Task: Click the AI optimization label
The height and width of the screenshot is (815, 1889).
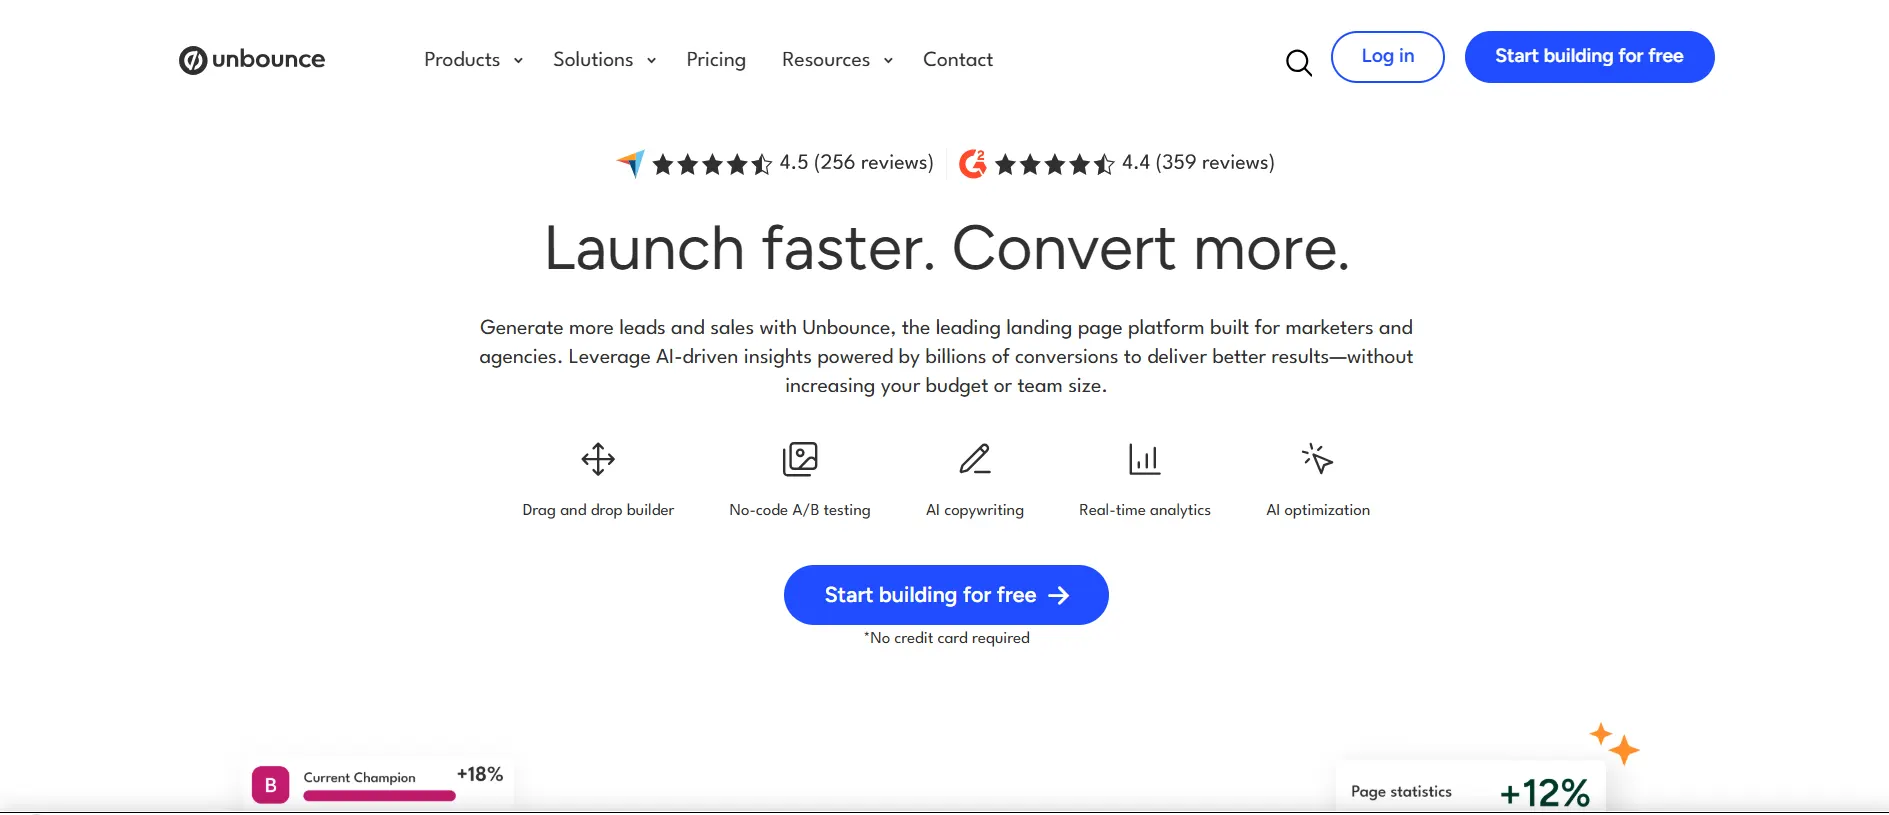Action: coord(1318,510)
